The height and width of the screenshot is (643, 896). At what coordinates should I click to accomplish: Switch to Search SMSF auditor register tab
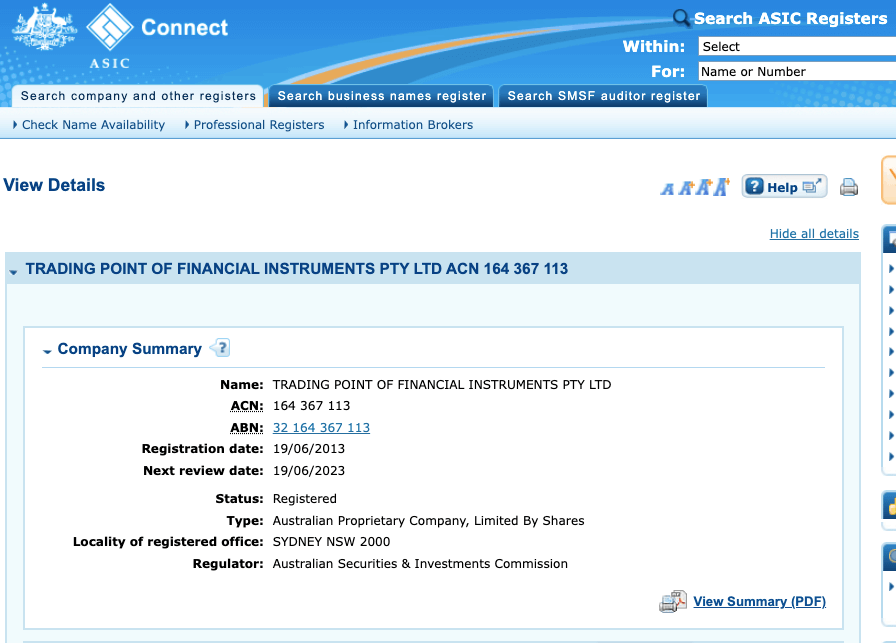point(603,96)
